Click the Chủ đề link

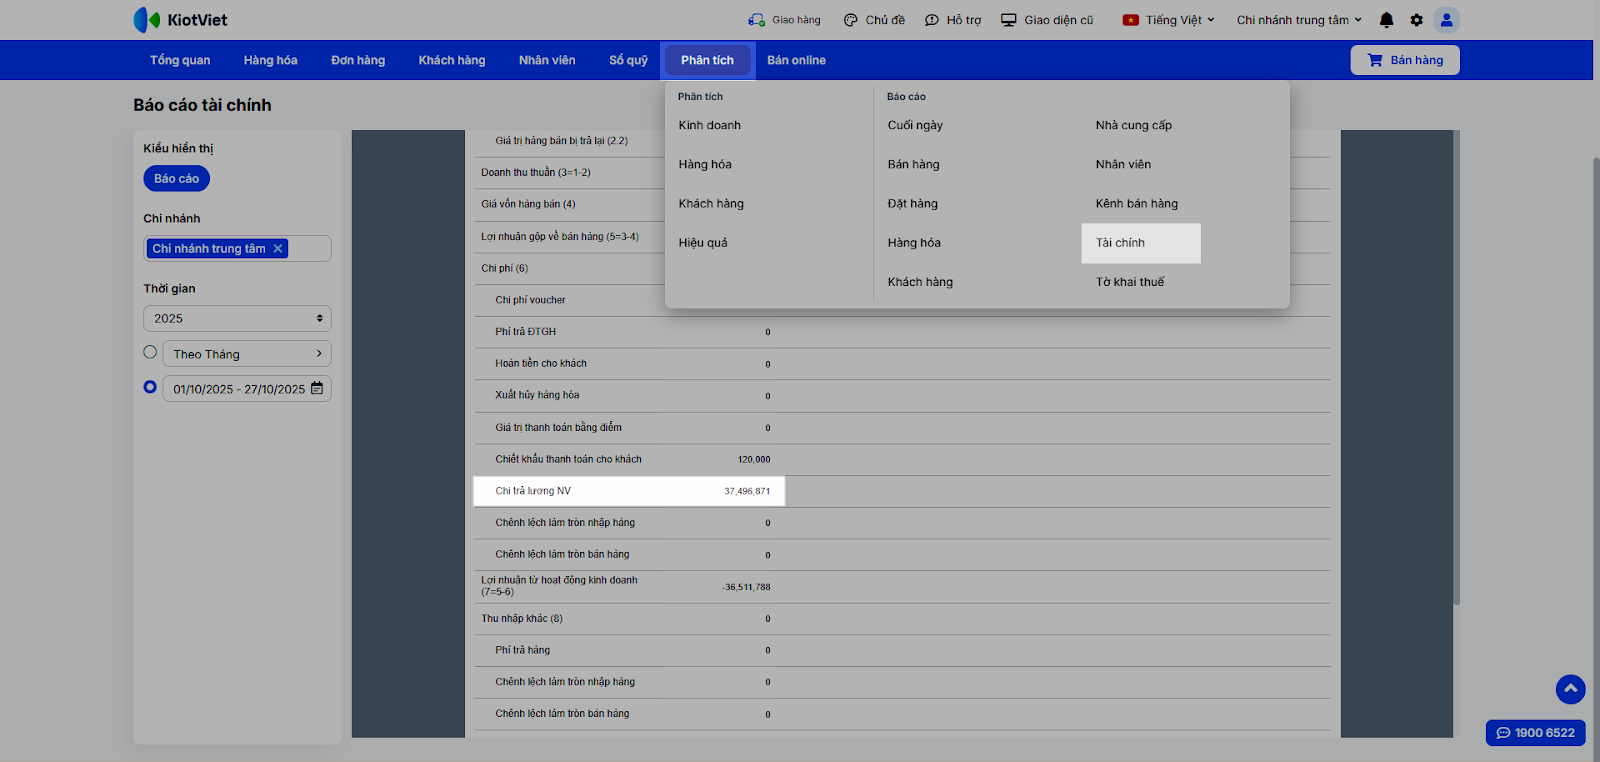885,20
